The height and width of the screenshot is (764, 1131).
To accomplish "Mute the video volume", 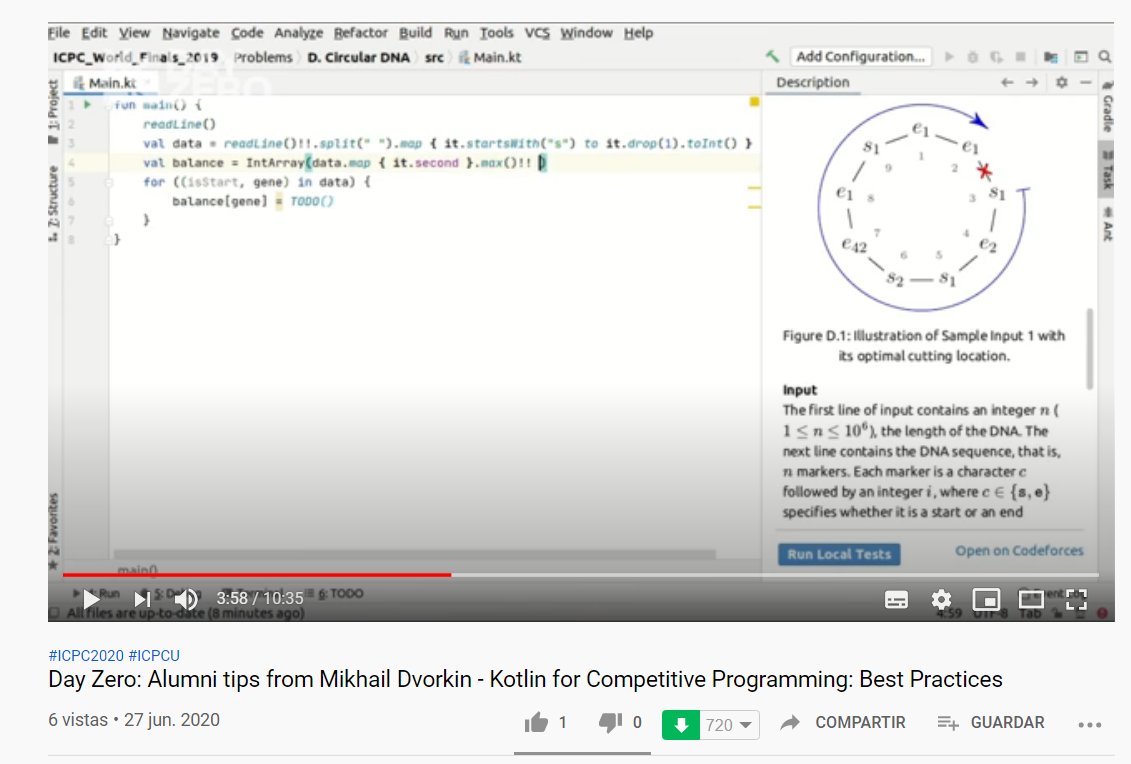I will (x=186, y=599).
